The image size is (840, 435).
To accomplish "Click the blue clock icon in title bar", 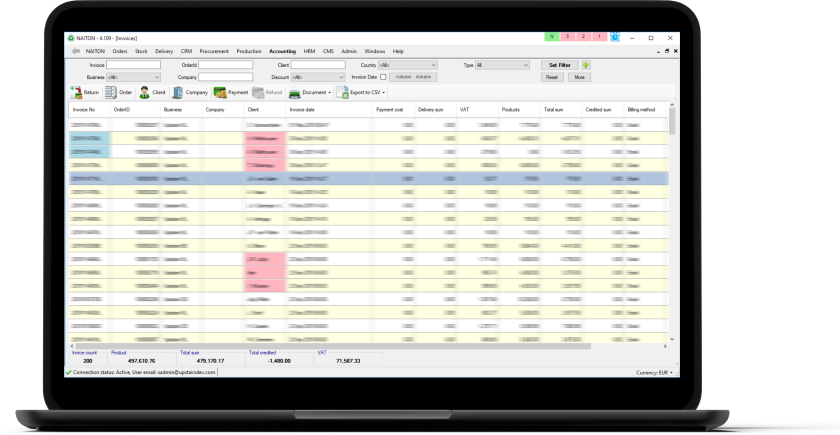I will (x=615, y=37).
